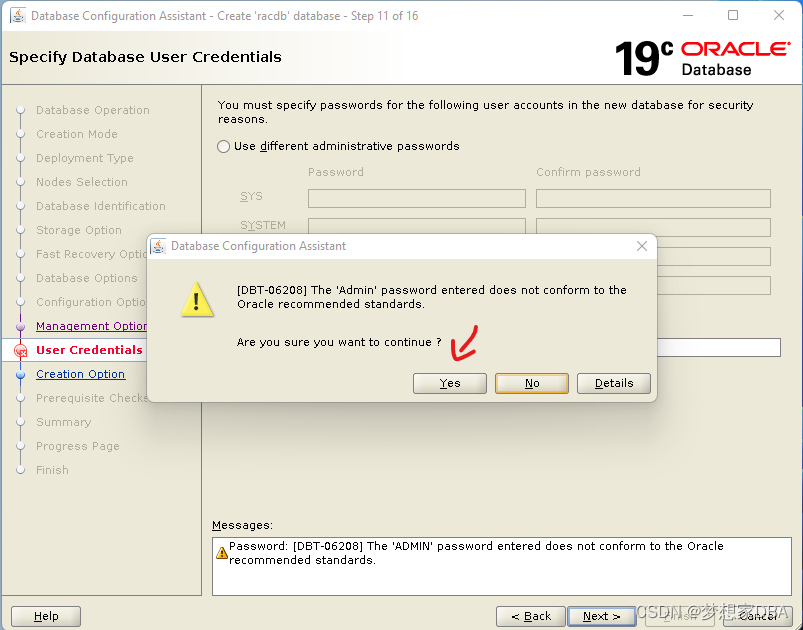The width and height of the screenshot is (803, 630).
Task: Click the Creation Mode step
Action: pos(77,134)
